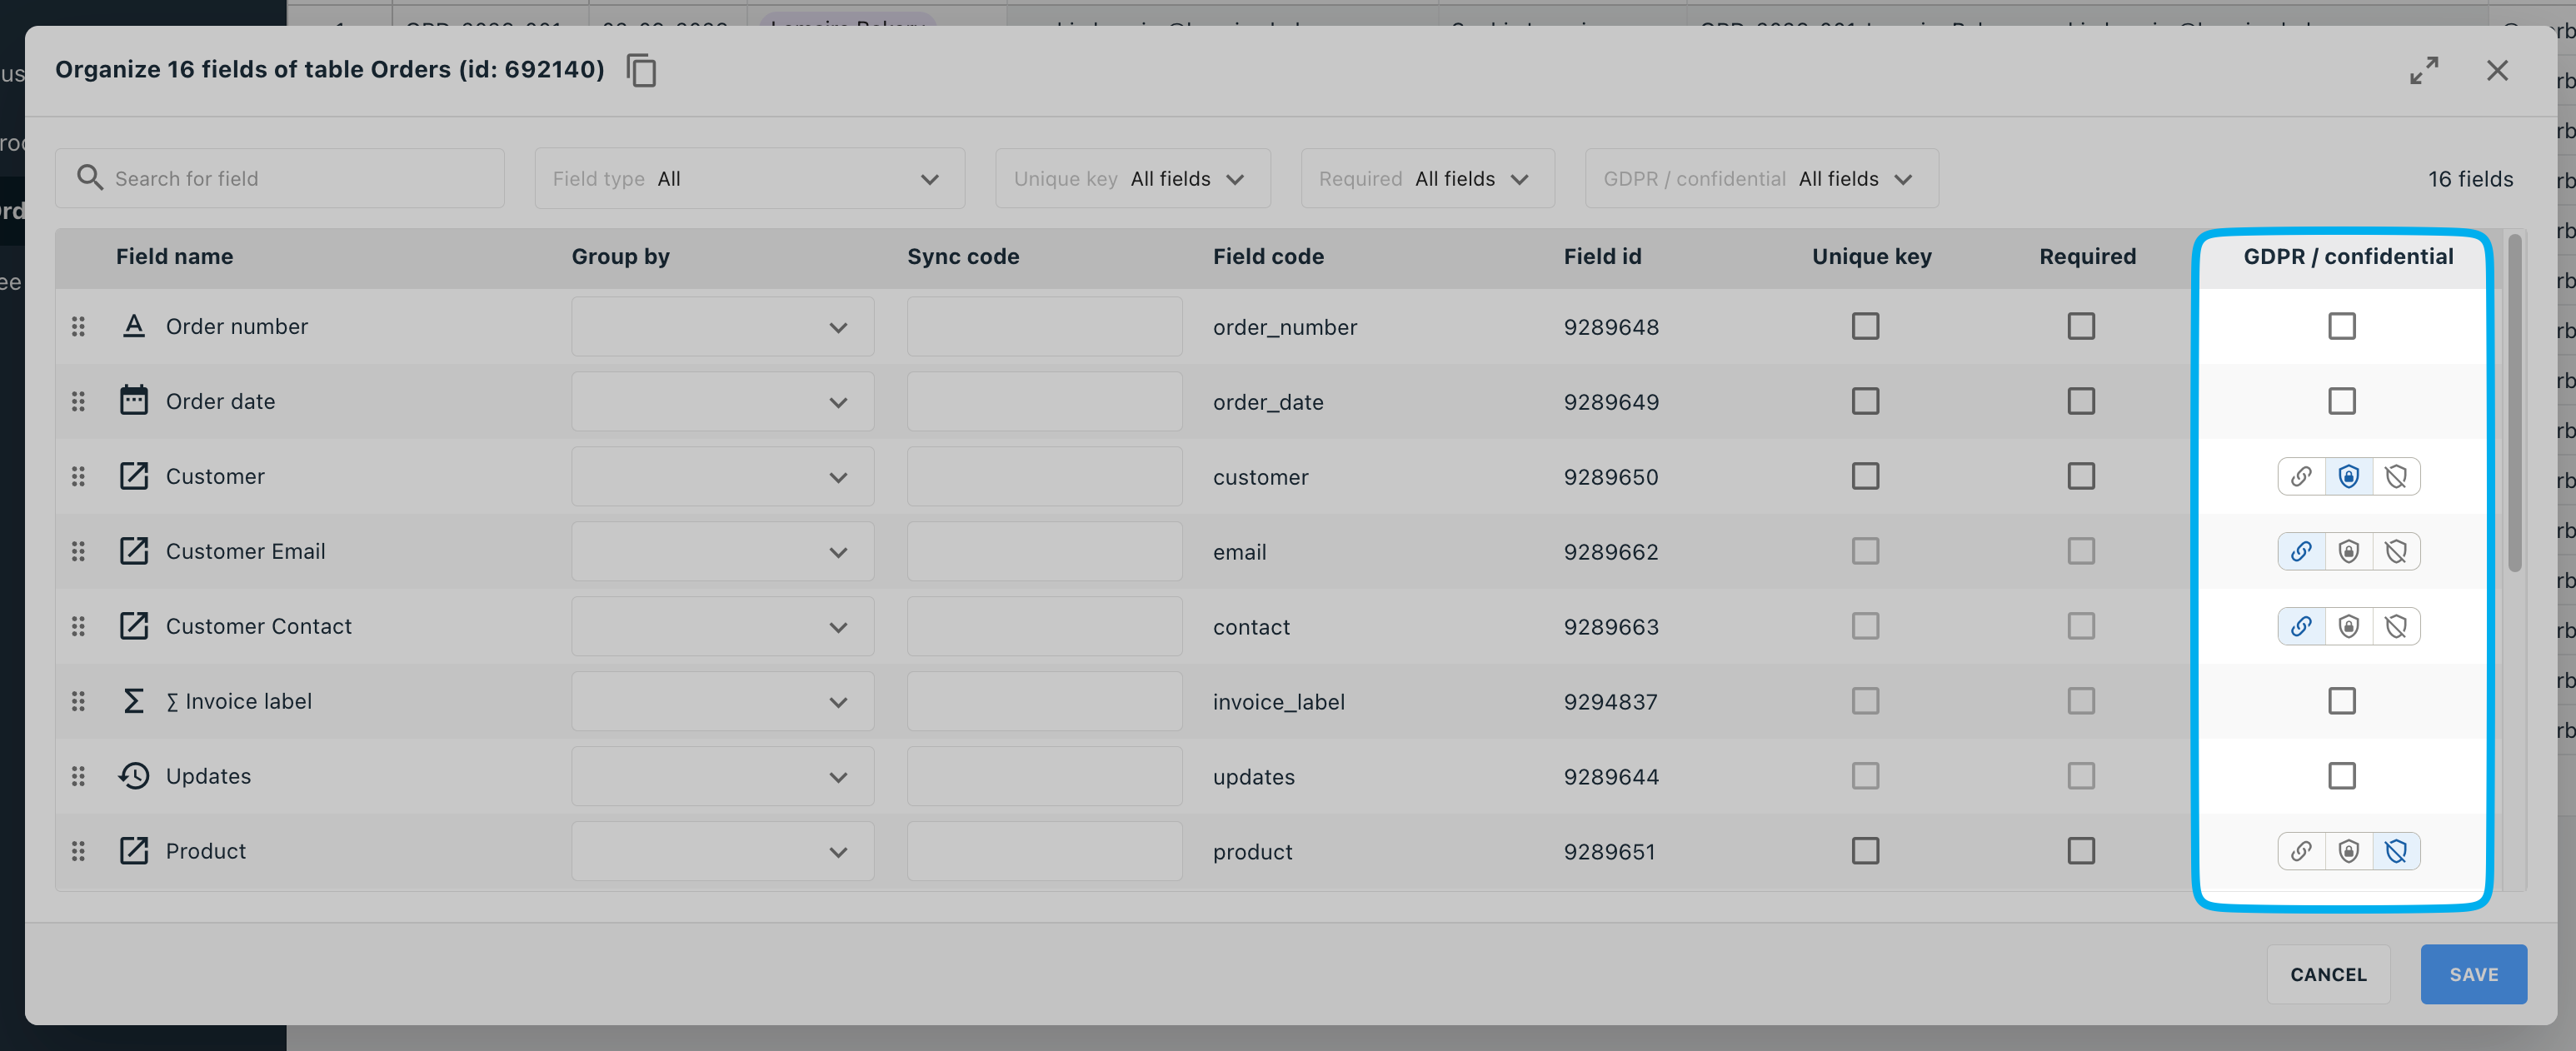Click the calendar icon beside Order date
This screenshot has height=1051, width=2576.
133,400
